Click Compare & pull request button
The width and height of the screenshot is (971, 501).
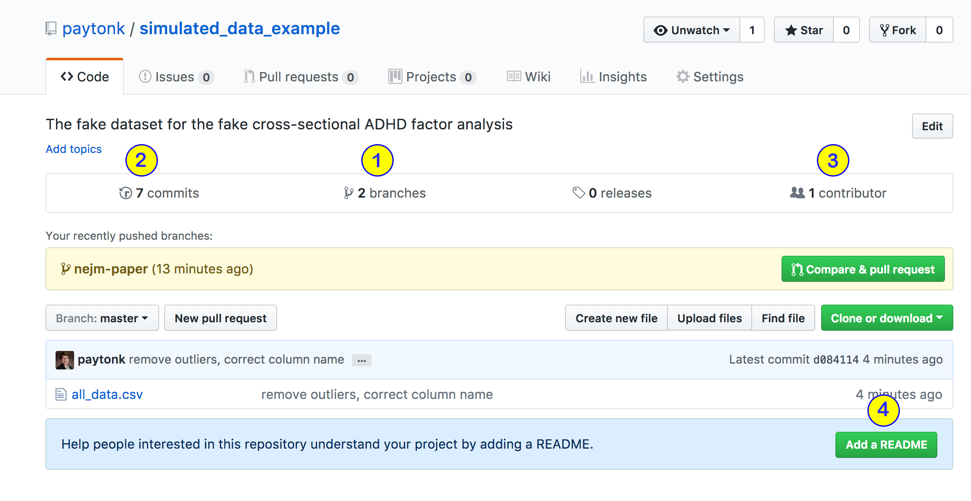tap(863, 269)
